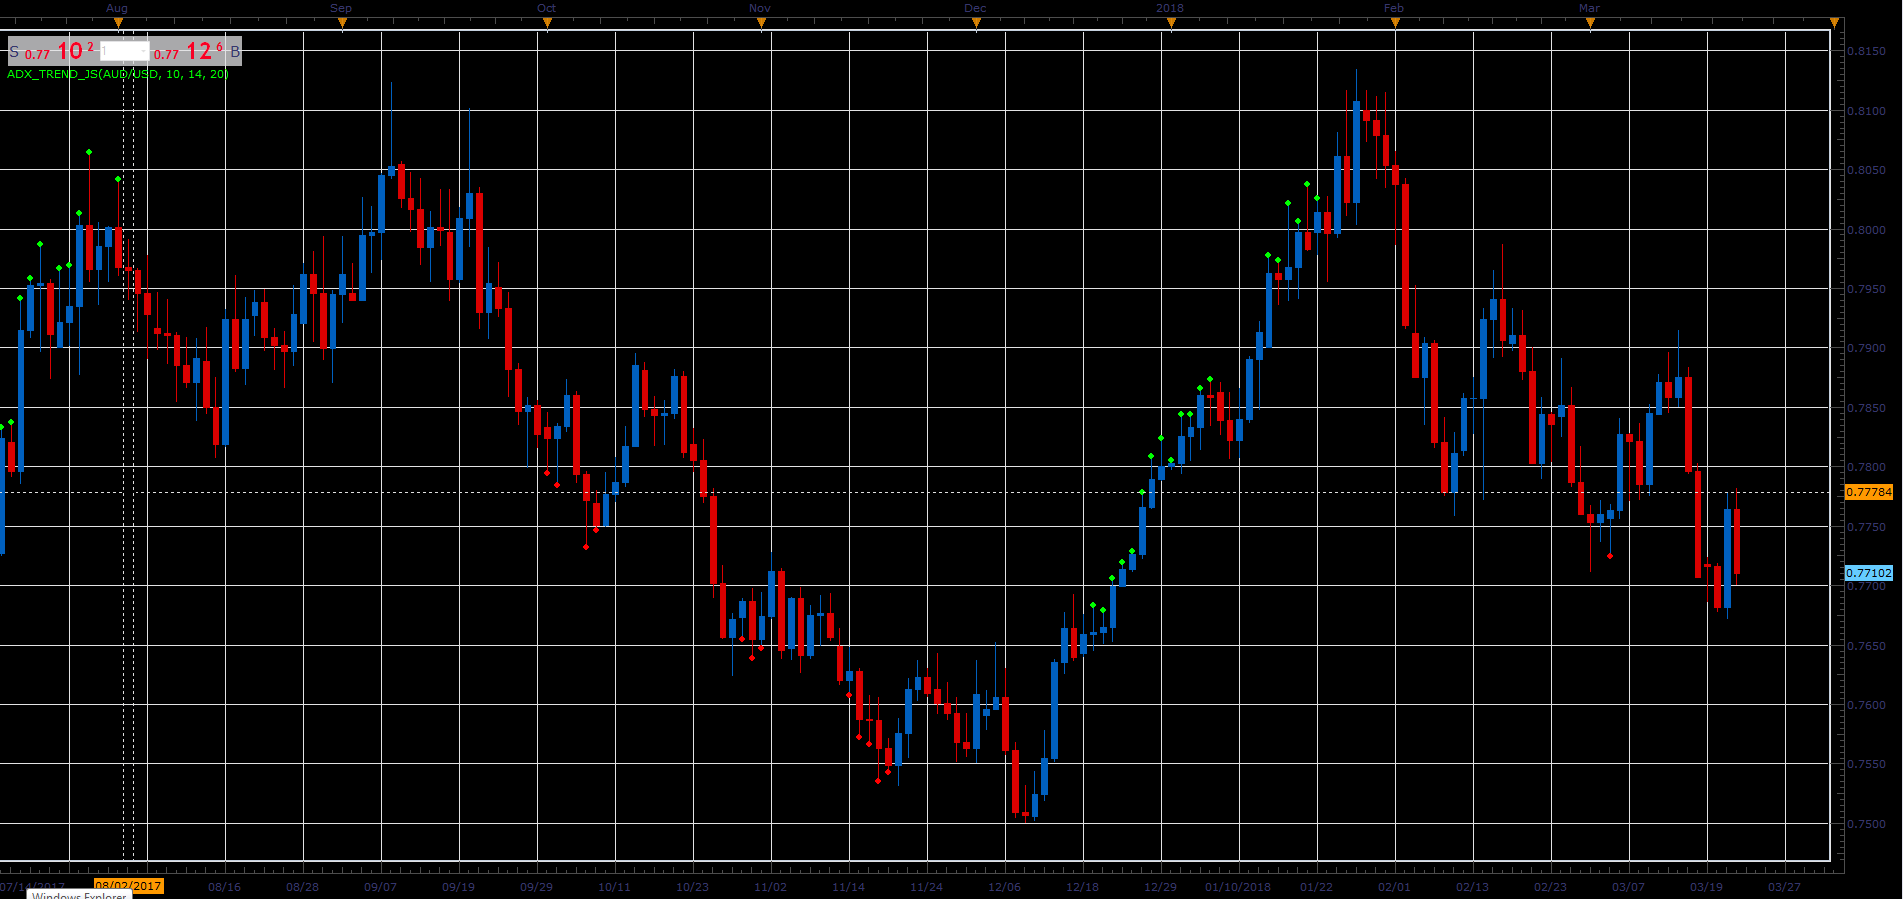The width and height of the screenshot is (1903, 899).
Task: Click the 10/11 date on time axis
Action: (x=614, y=887)
